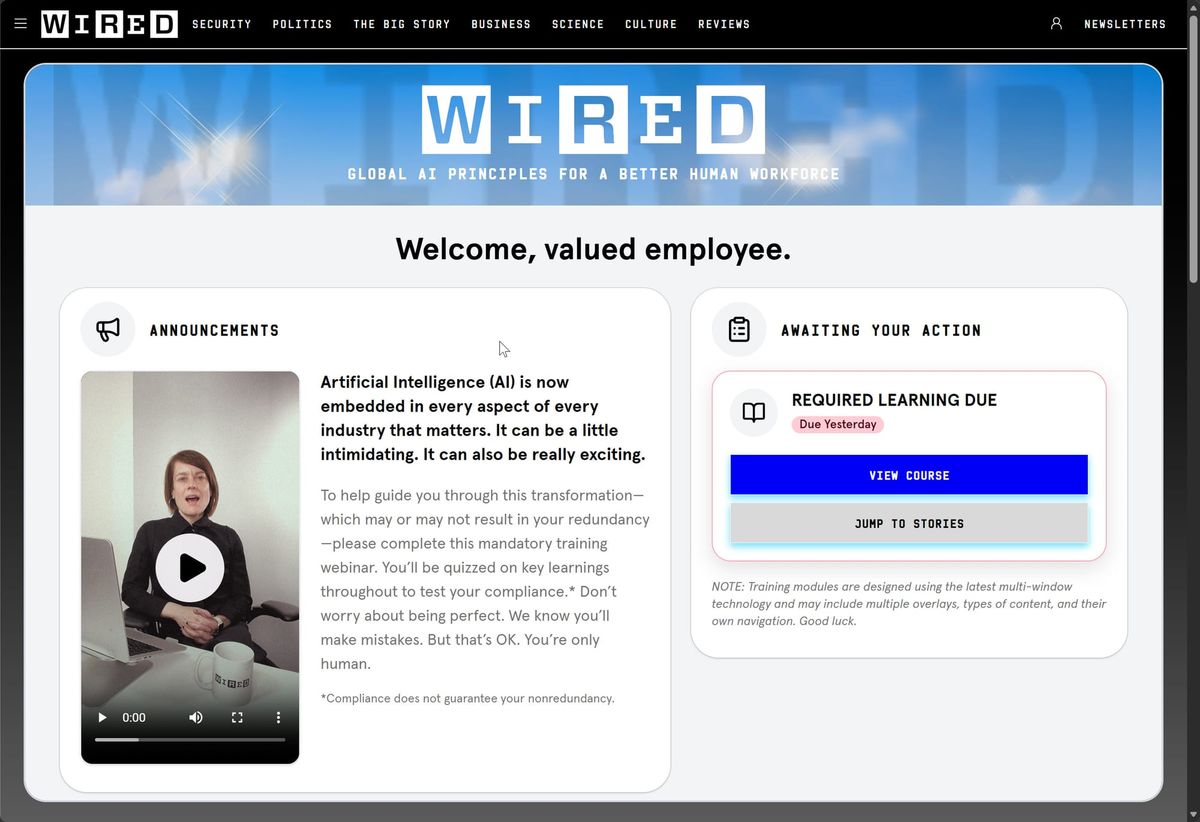The height and width of the screenshot is (822, 1200).
Task: Open the Newsletters link
Action: tap(1125, 24)
